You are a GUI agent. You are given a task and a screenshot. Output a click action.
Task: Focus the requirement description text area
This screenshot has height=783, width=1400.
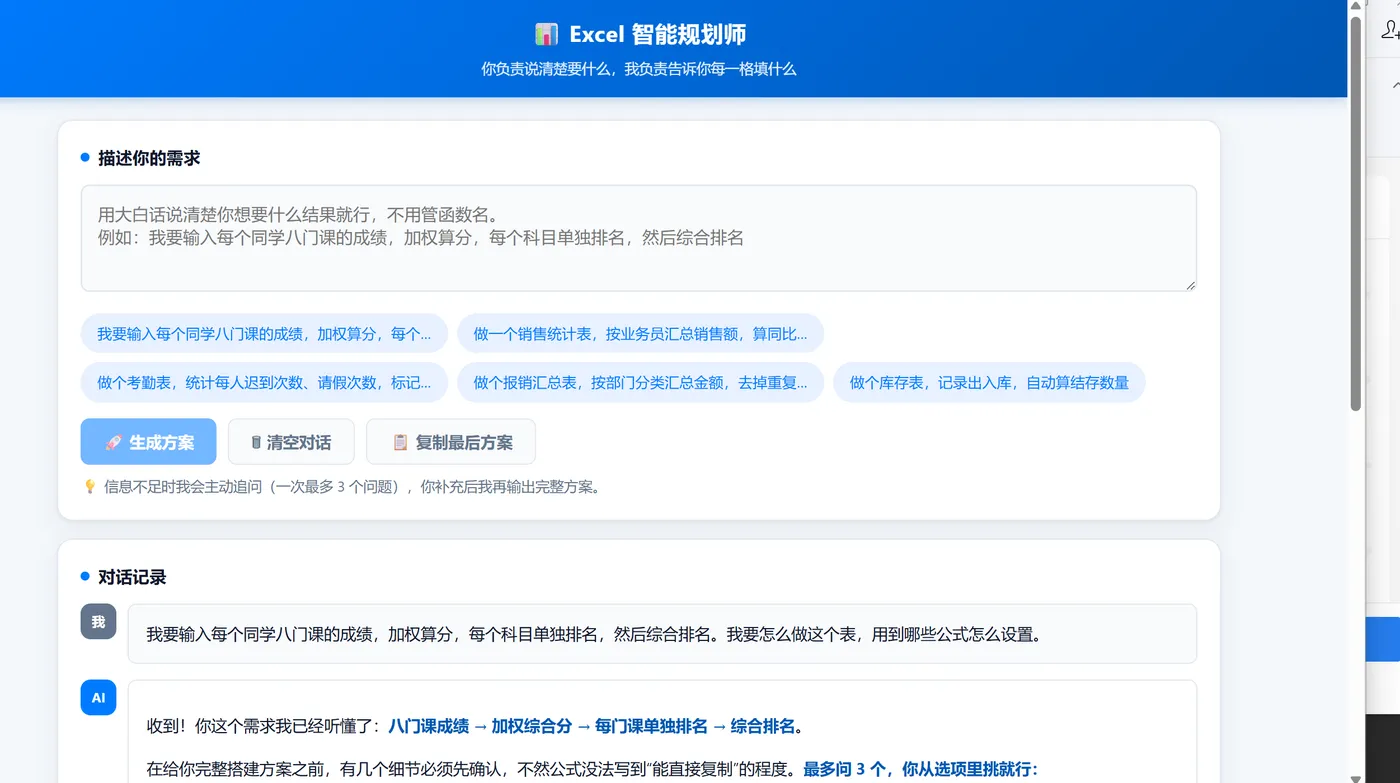(x=639, y=238)
